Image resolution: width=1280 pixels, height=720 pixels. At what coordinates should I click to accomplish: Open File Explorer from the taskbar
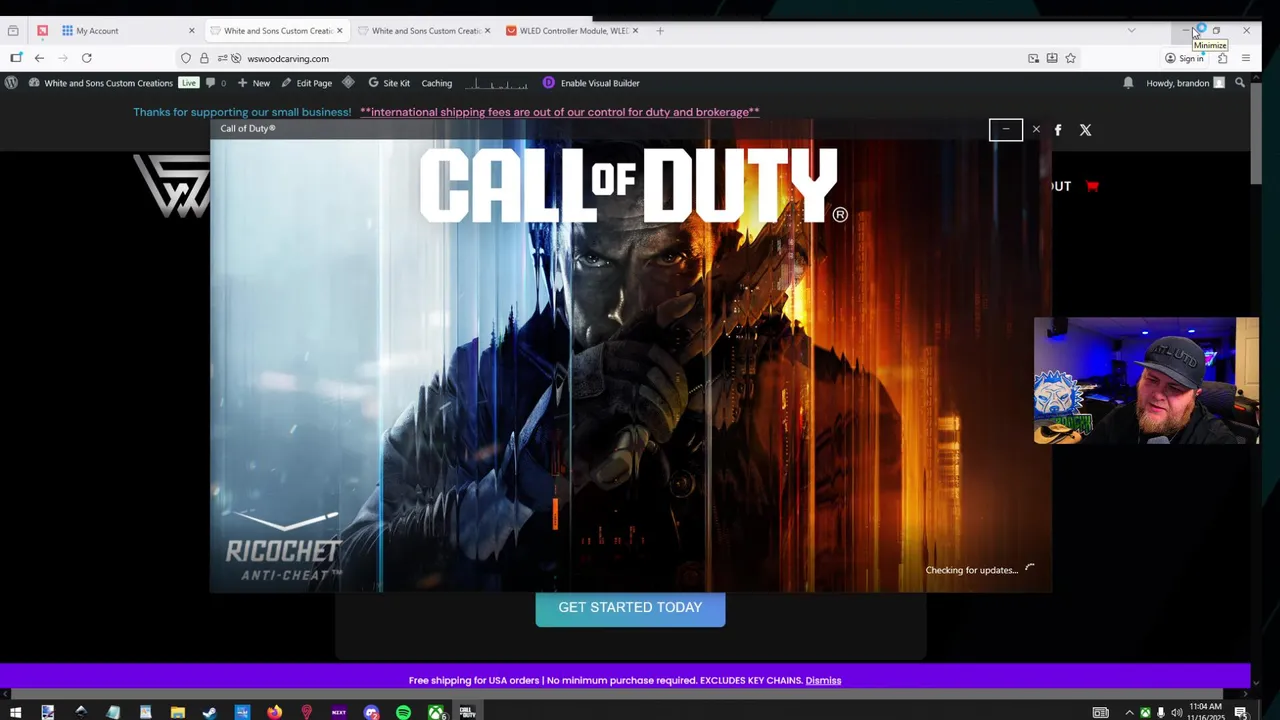pos(177,712)
